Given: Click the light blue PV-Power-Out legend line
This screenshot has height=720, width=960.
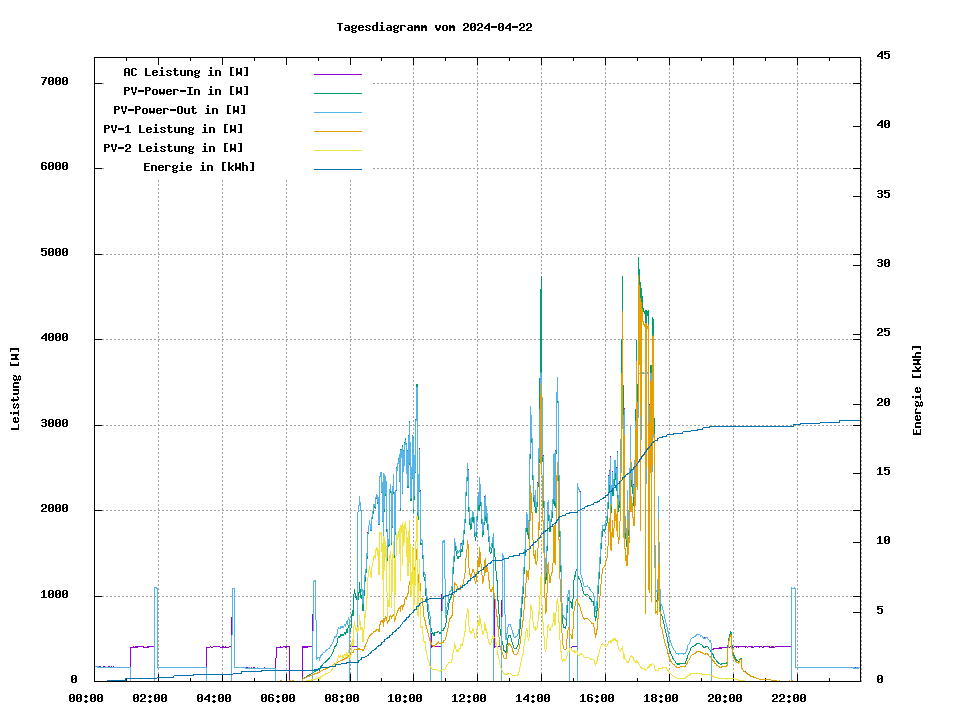Looking at the screenshot, I should (337, 112).
